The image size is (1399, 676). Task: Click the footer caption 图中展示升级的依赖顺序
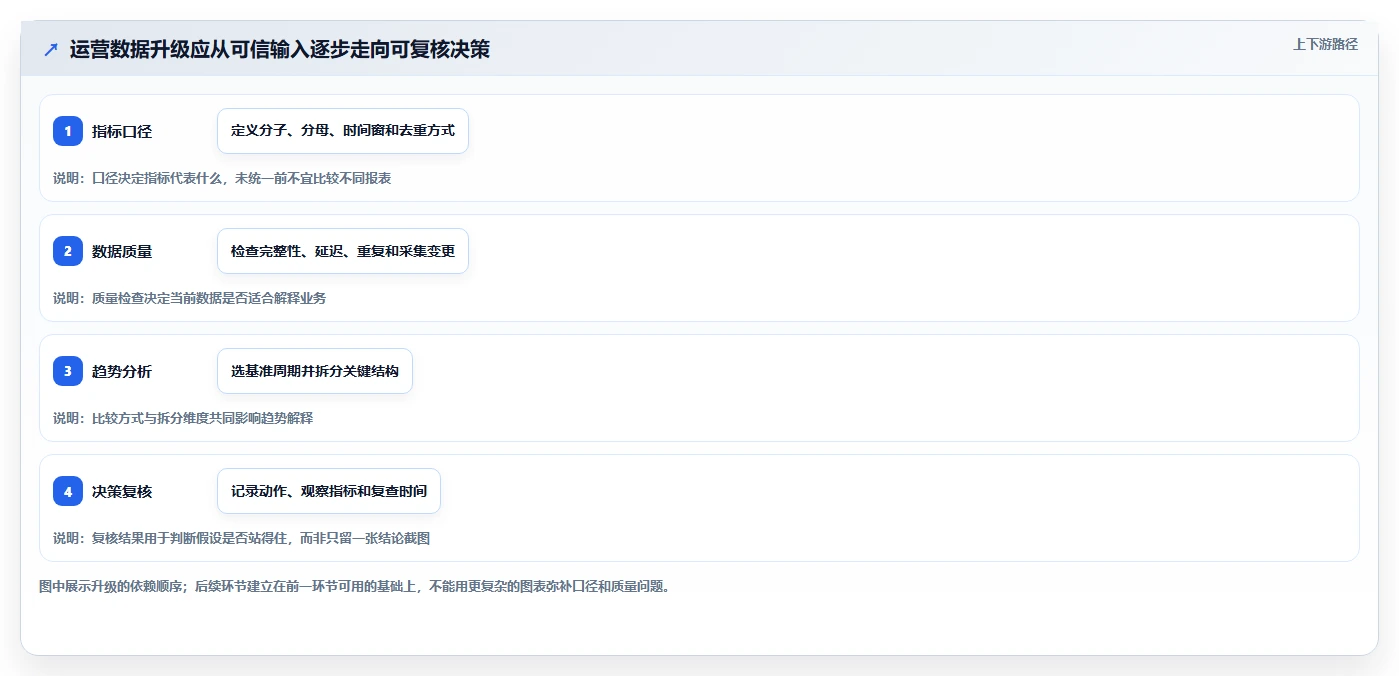[x=354, y=586]
